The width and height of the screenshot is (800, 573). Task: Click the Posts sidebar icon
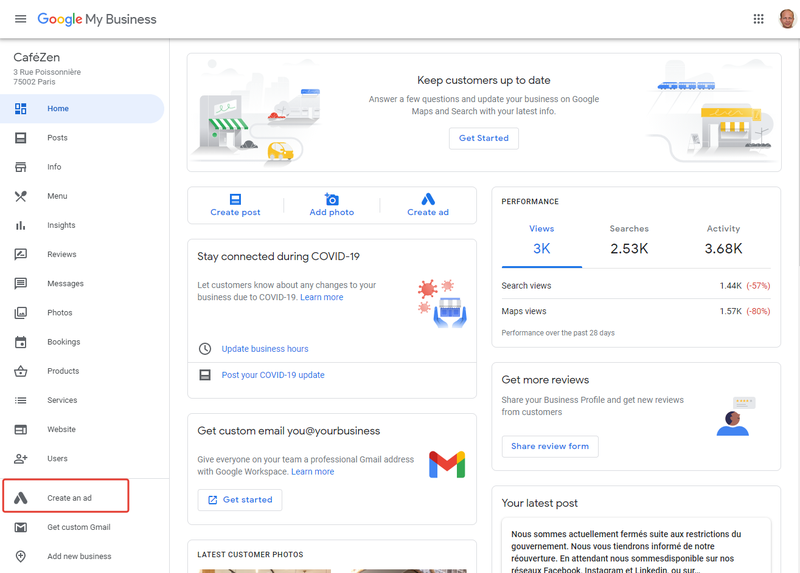(x=20, y=138)
